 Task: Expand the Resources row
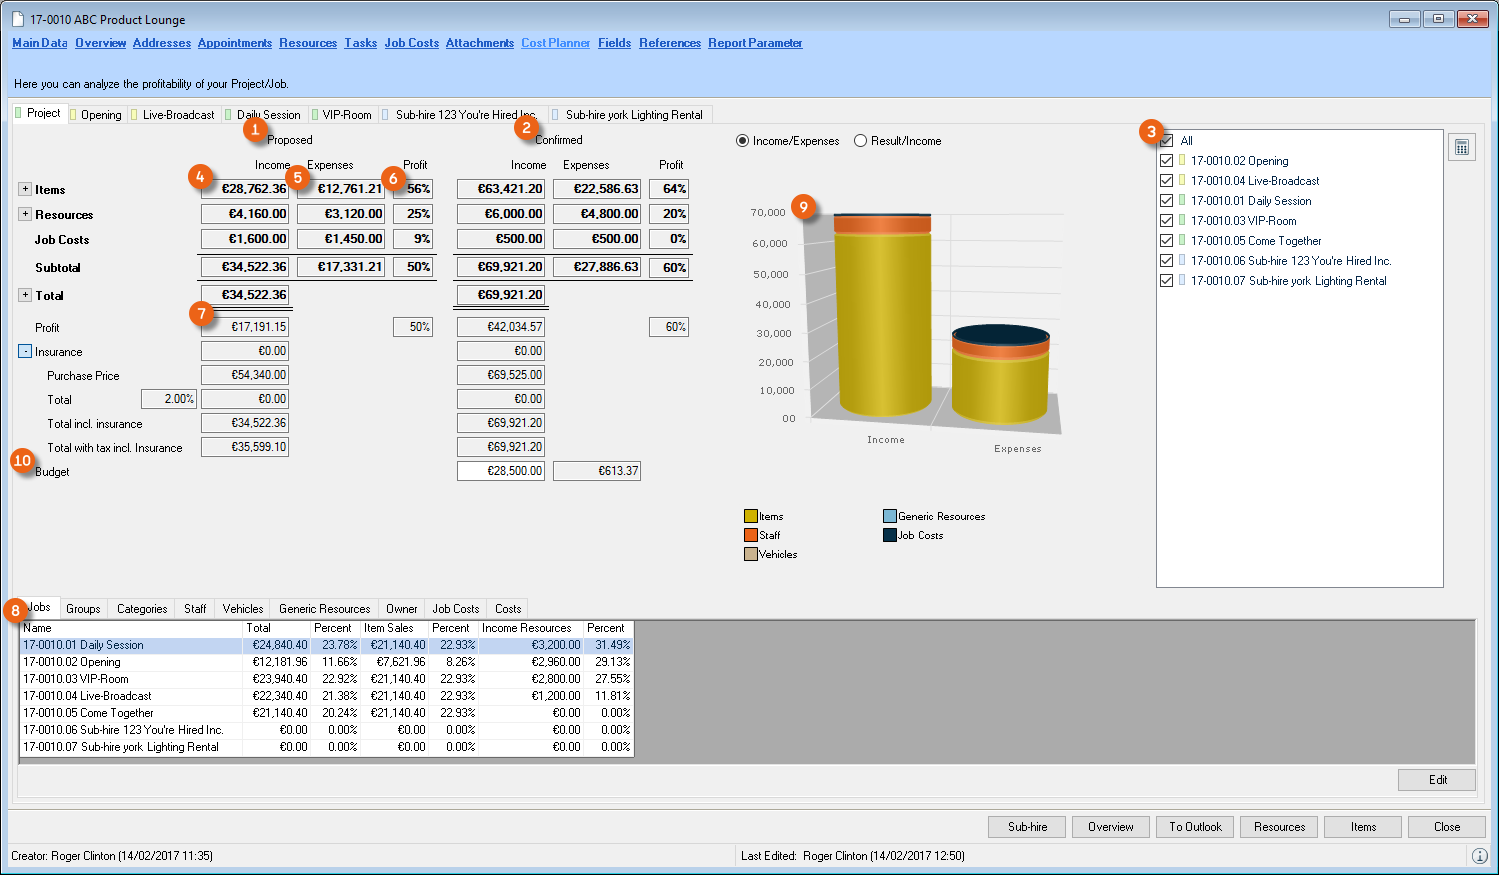click(25, 214)
